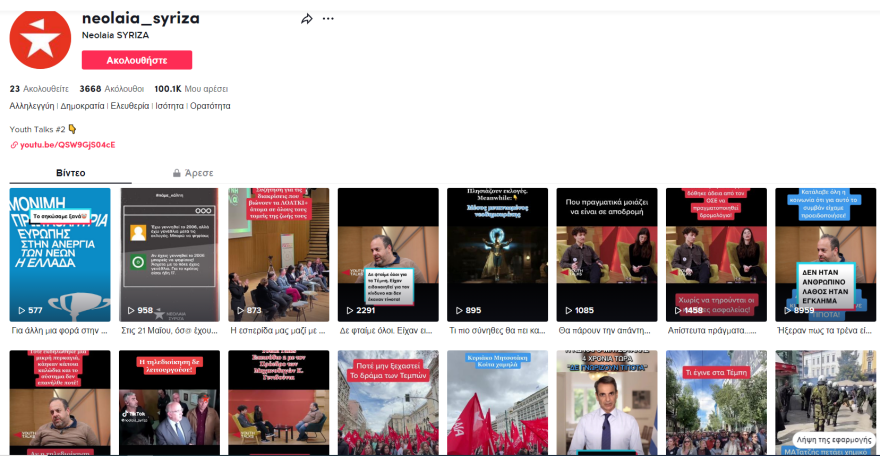Image resolution: width=880 pixels, height=456 pixels.
Task: Click the share arrow icon beside the username
Action: click(307, 19)
